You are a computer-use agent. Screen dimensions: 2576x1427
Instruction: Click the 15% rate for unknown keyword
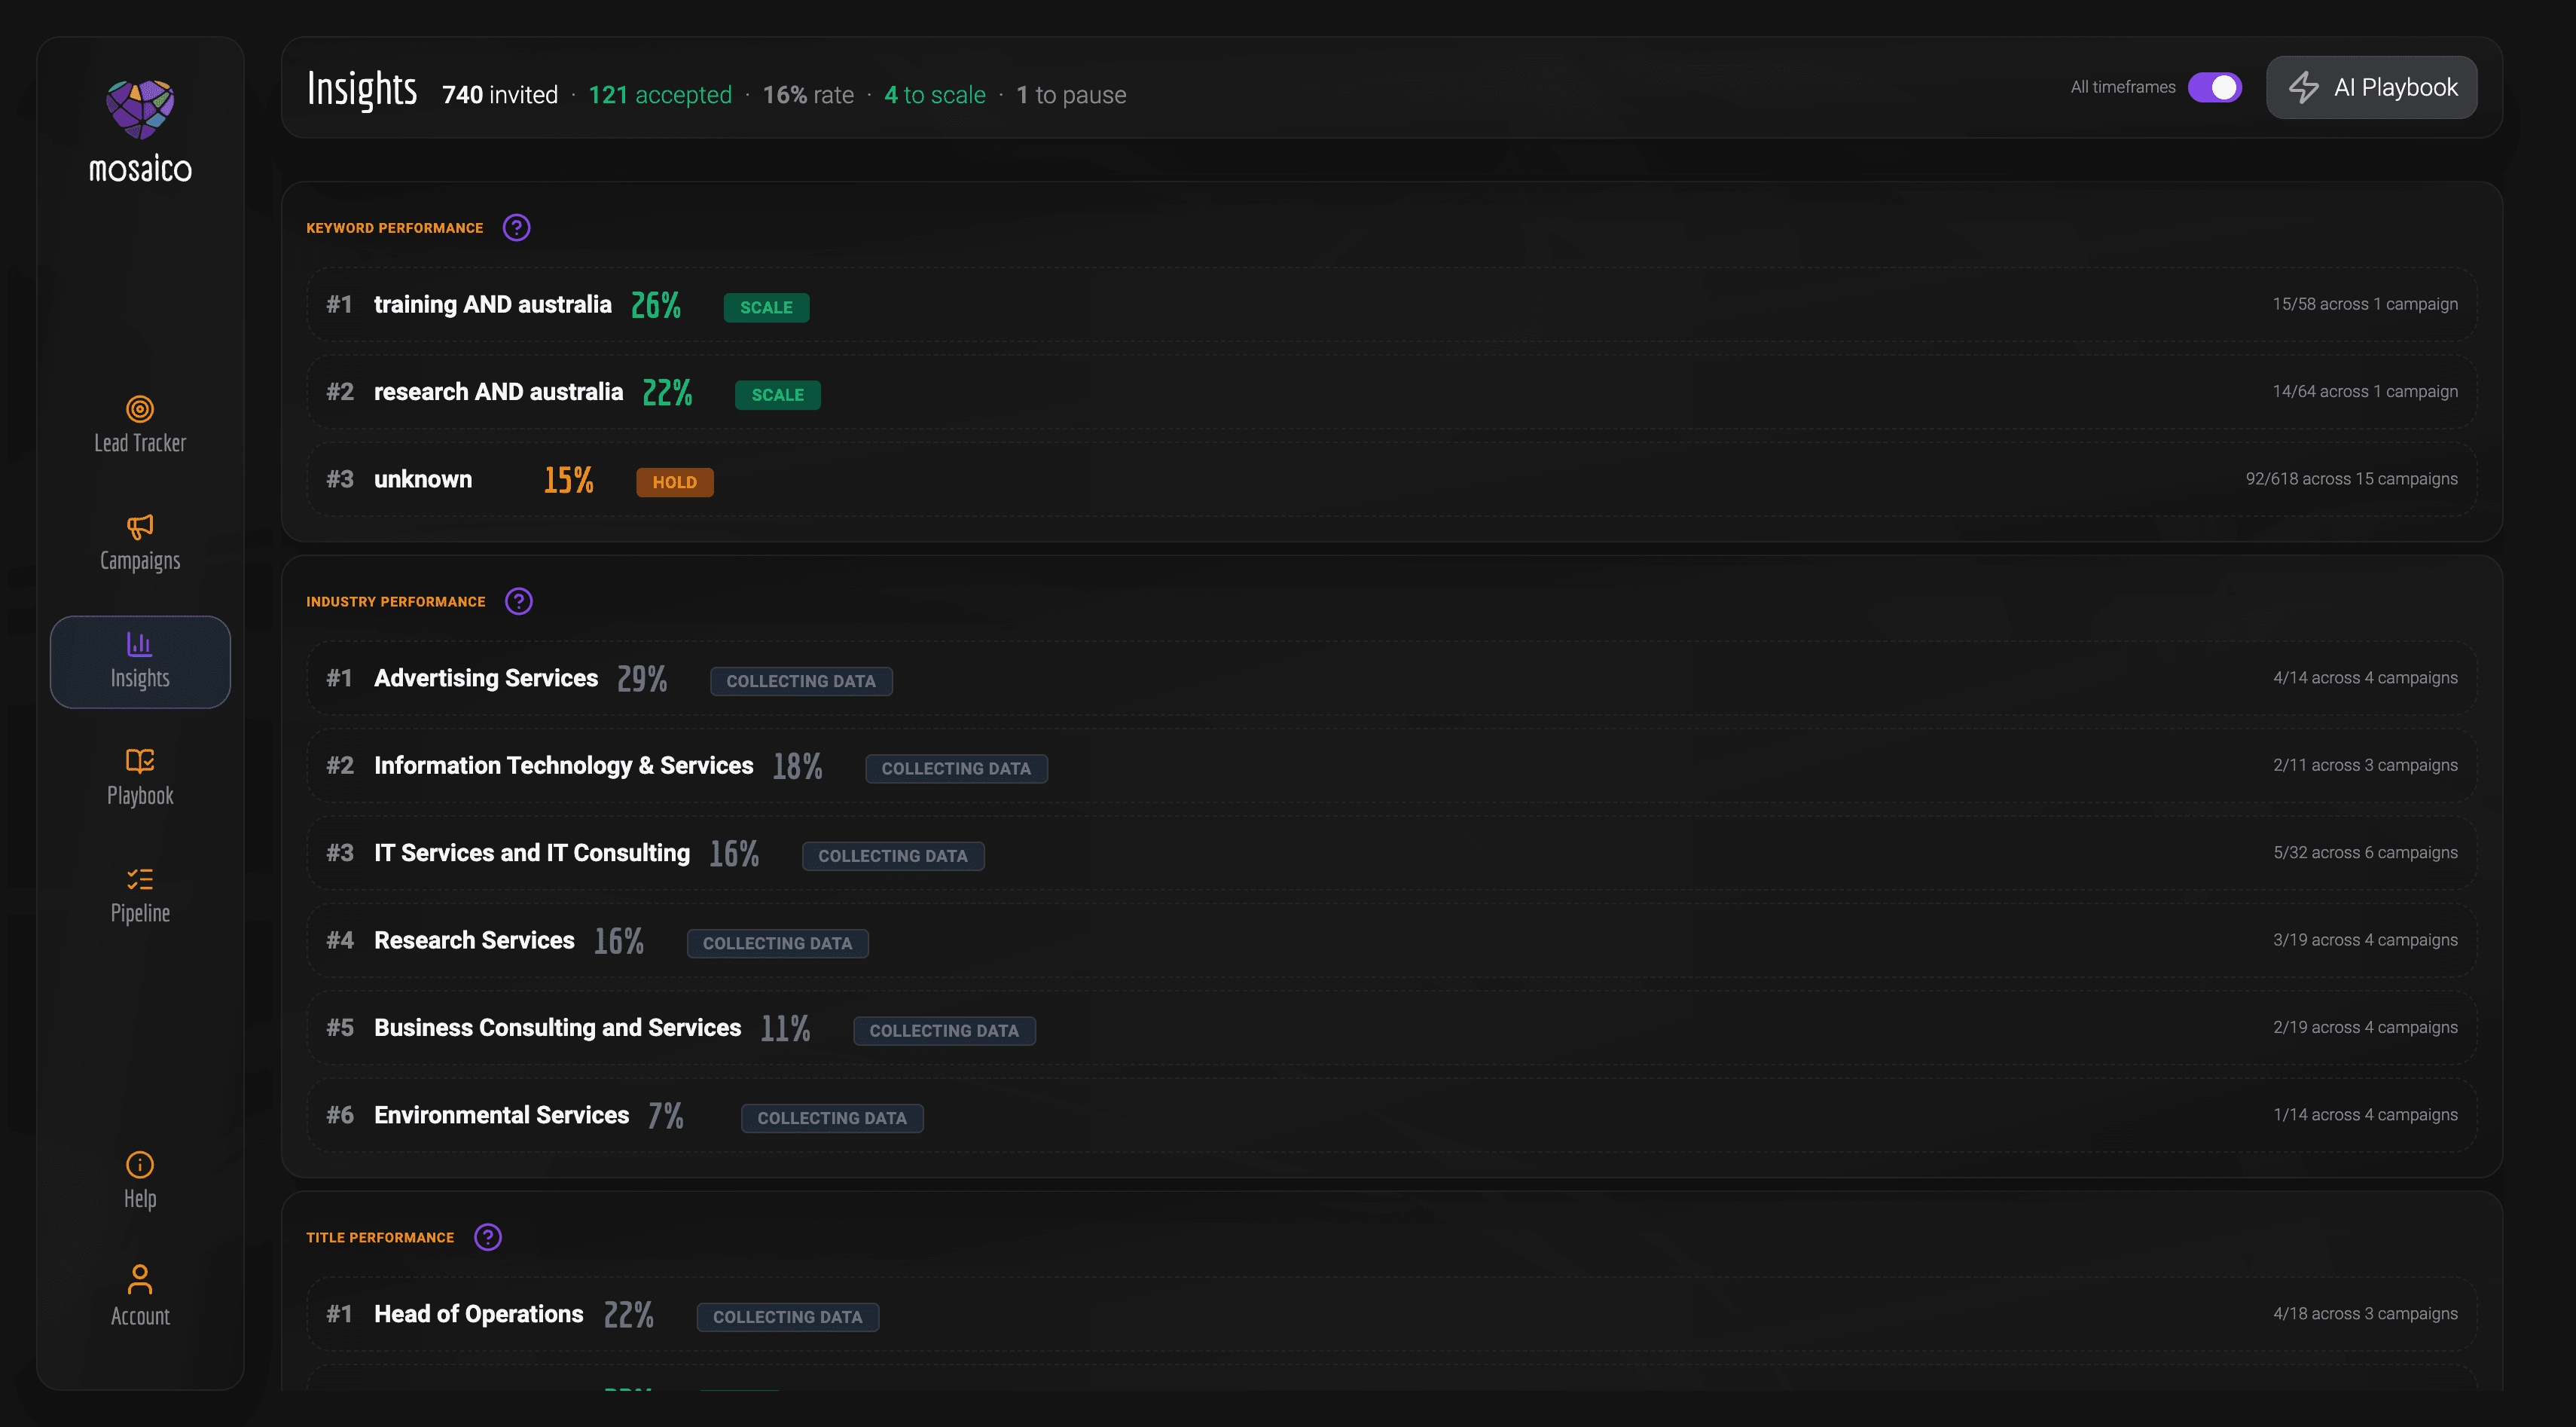[568, 480]
